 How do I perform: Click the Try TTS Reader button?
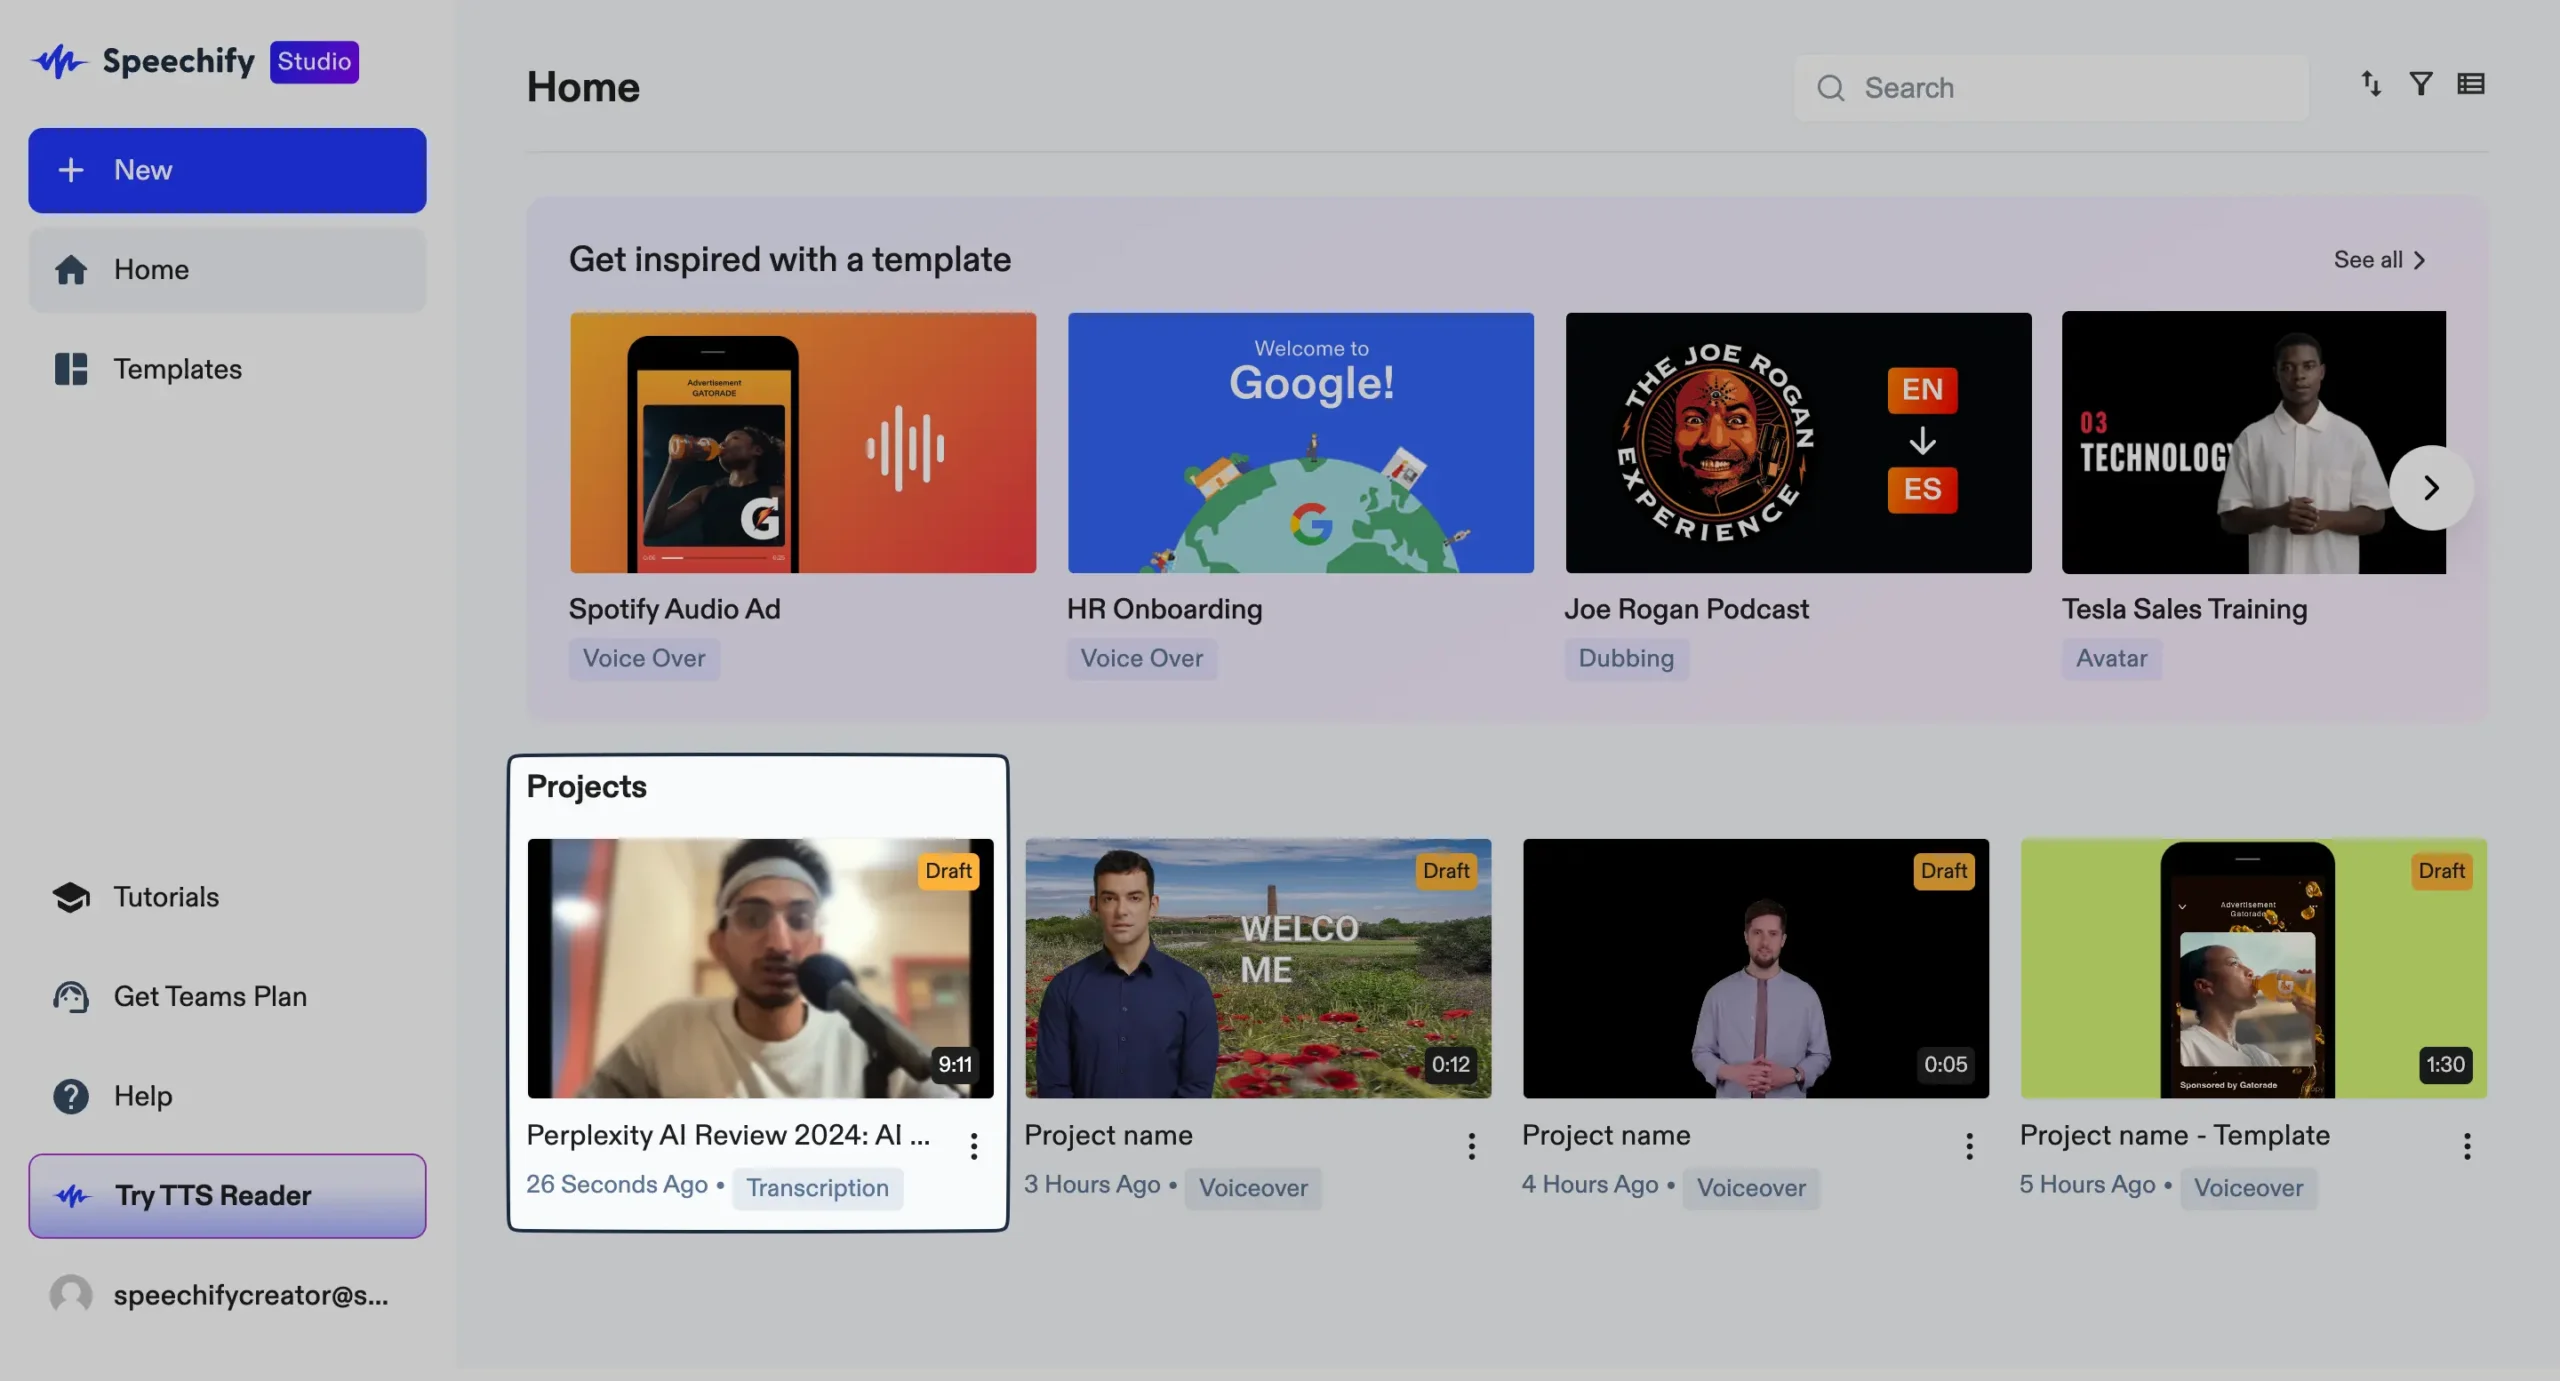click(227, 1196)
